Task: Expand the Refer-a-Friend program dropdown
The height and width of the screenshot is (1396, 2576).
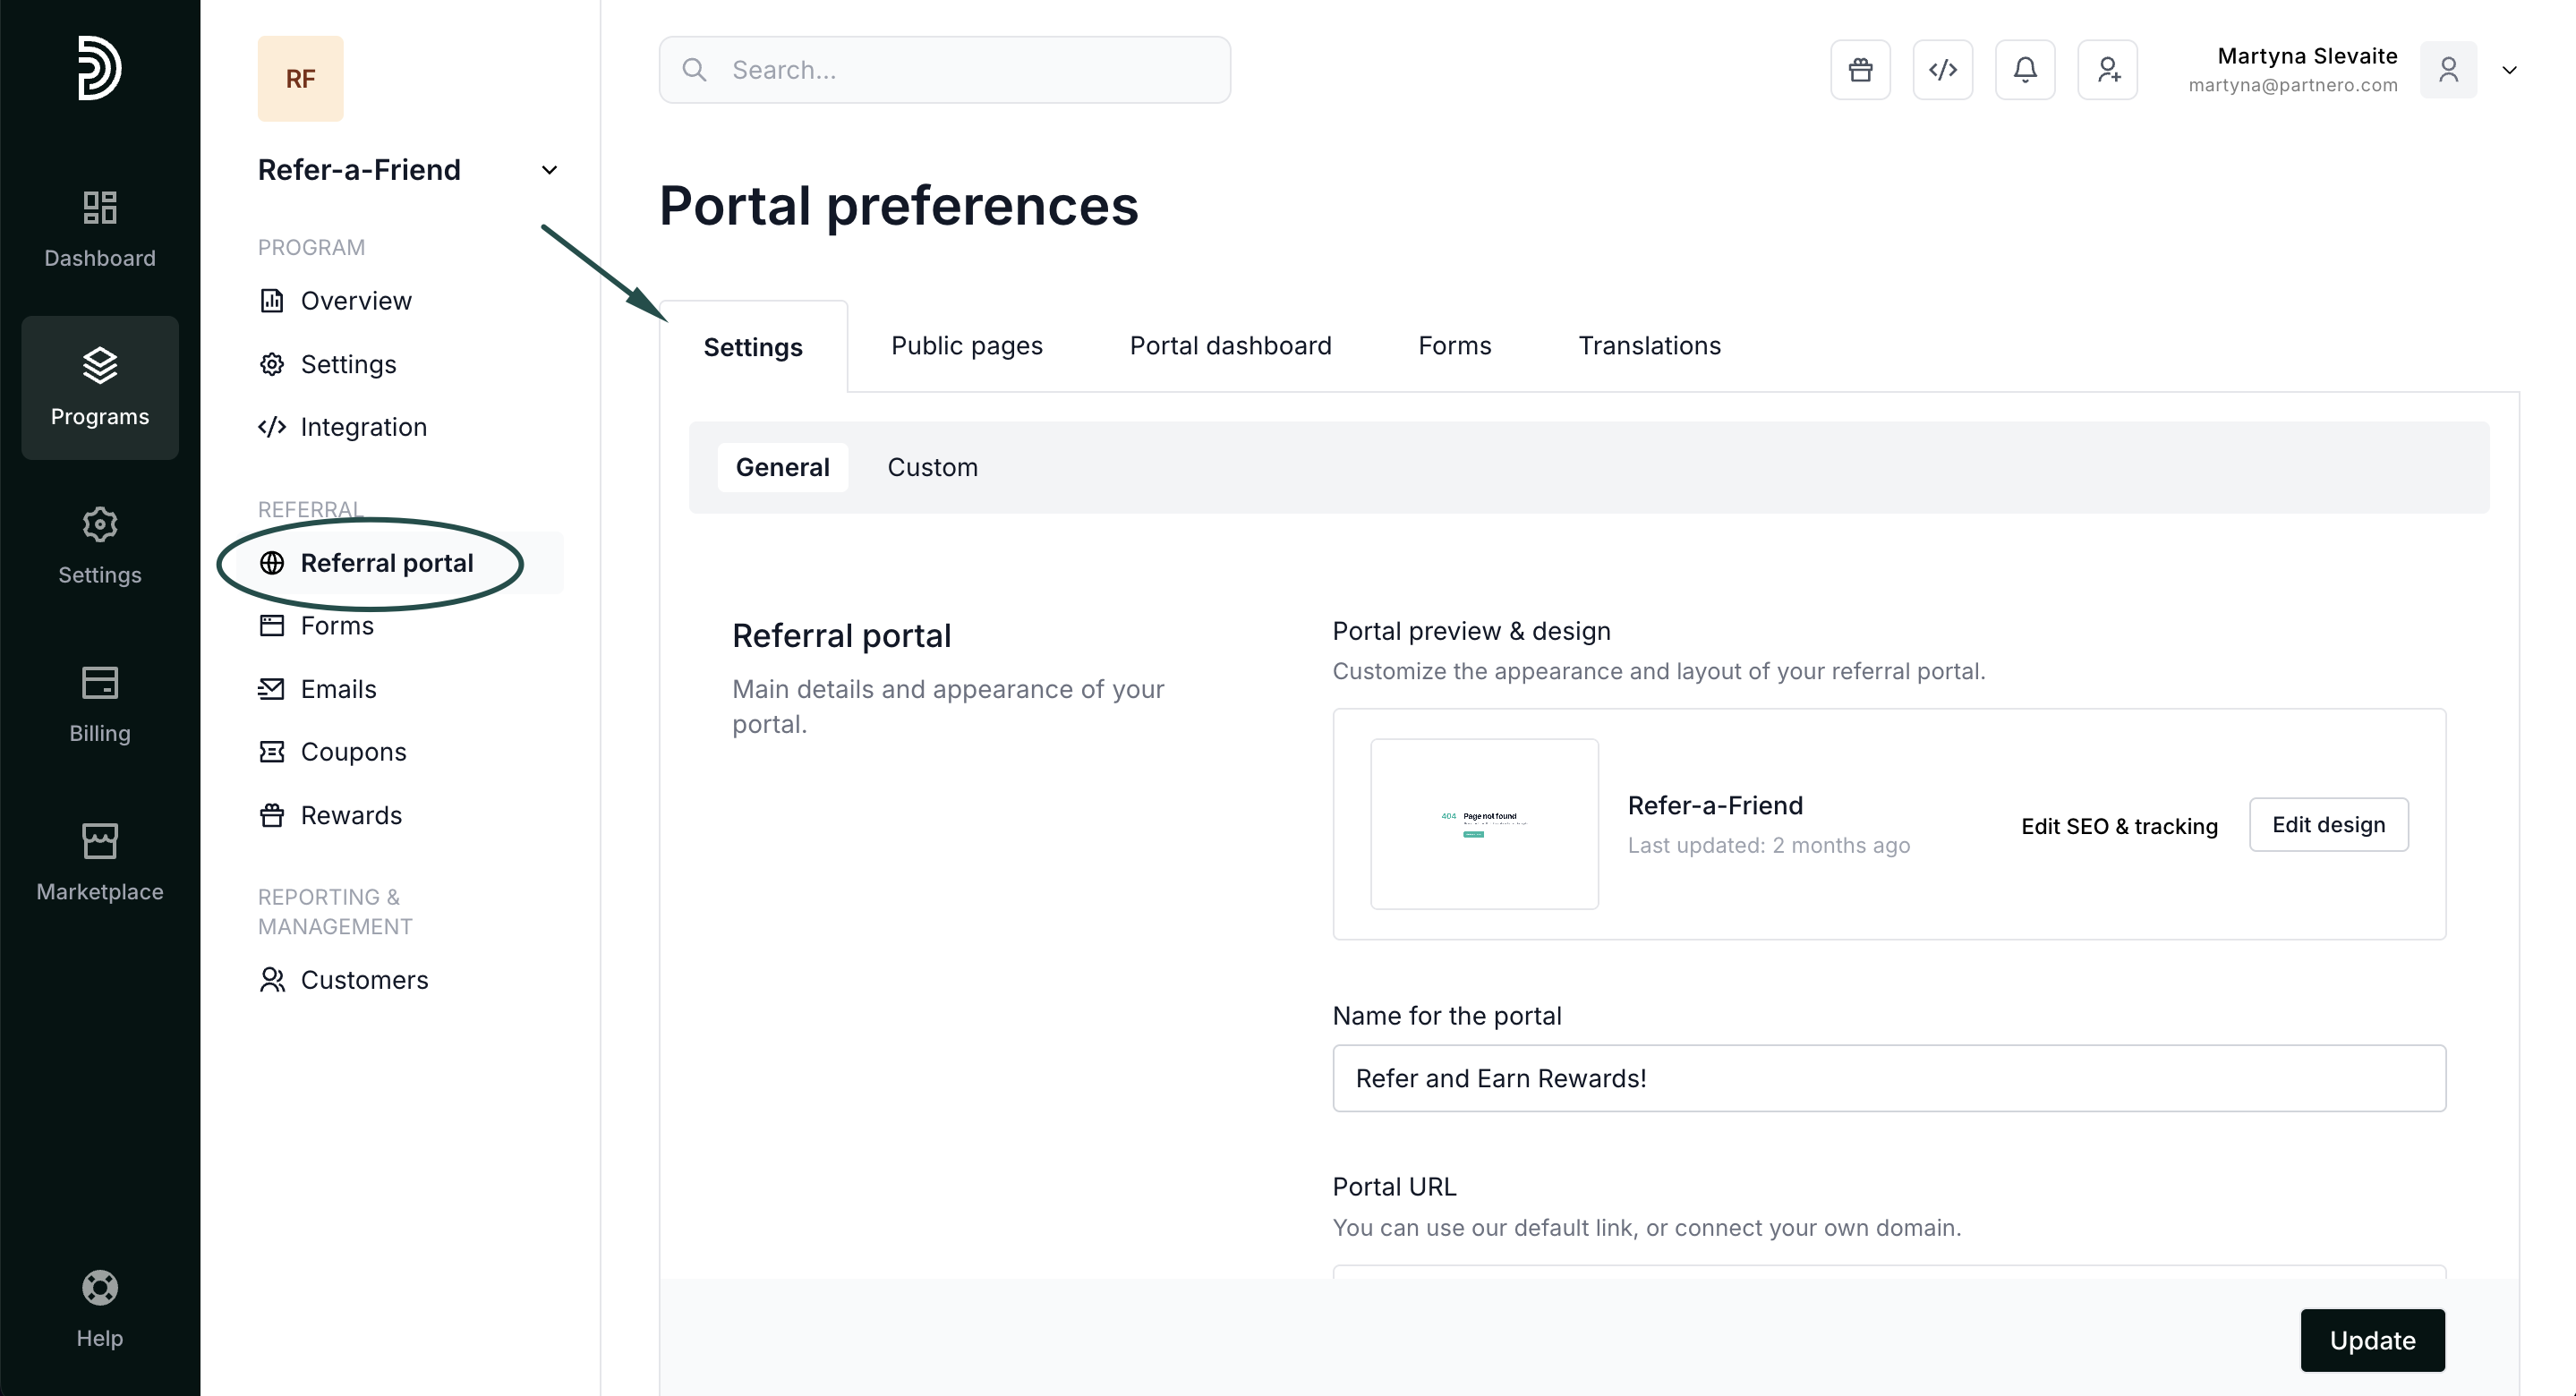Action: click(549, 170)
